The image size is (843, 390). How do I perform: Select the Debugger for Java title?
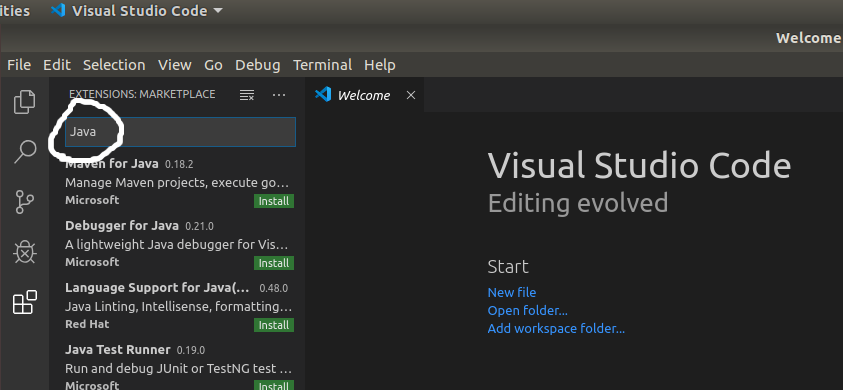pos(122,225)
